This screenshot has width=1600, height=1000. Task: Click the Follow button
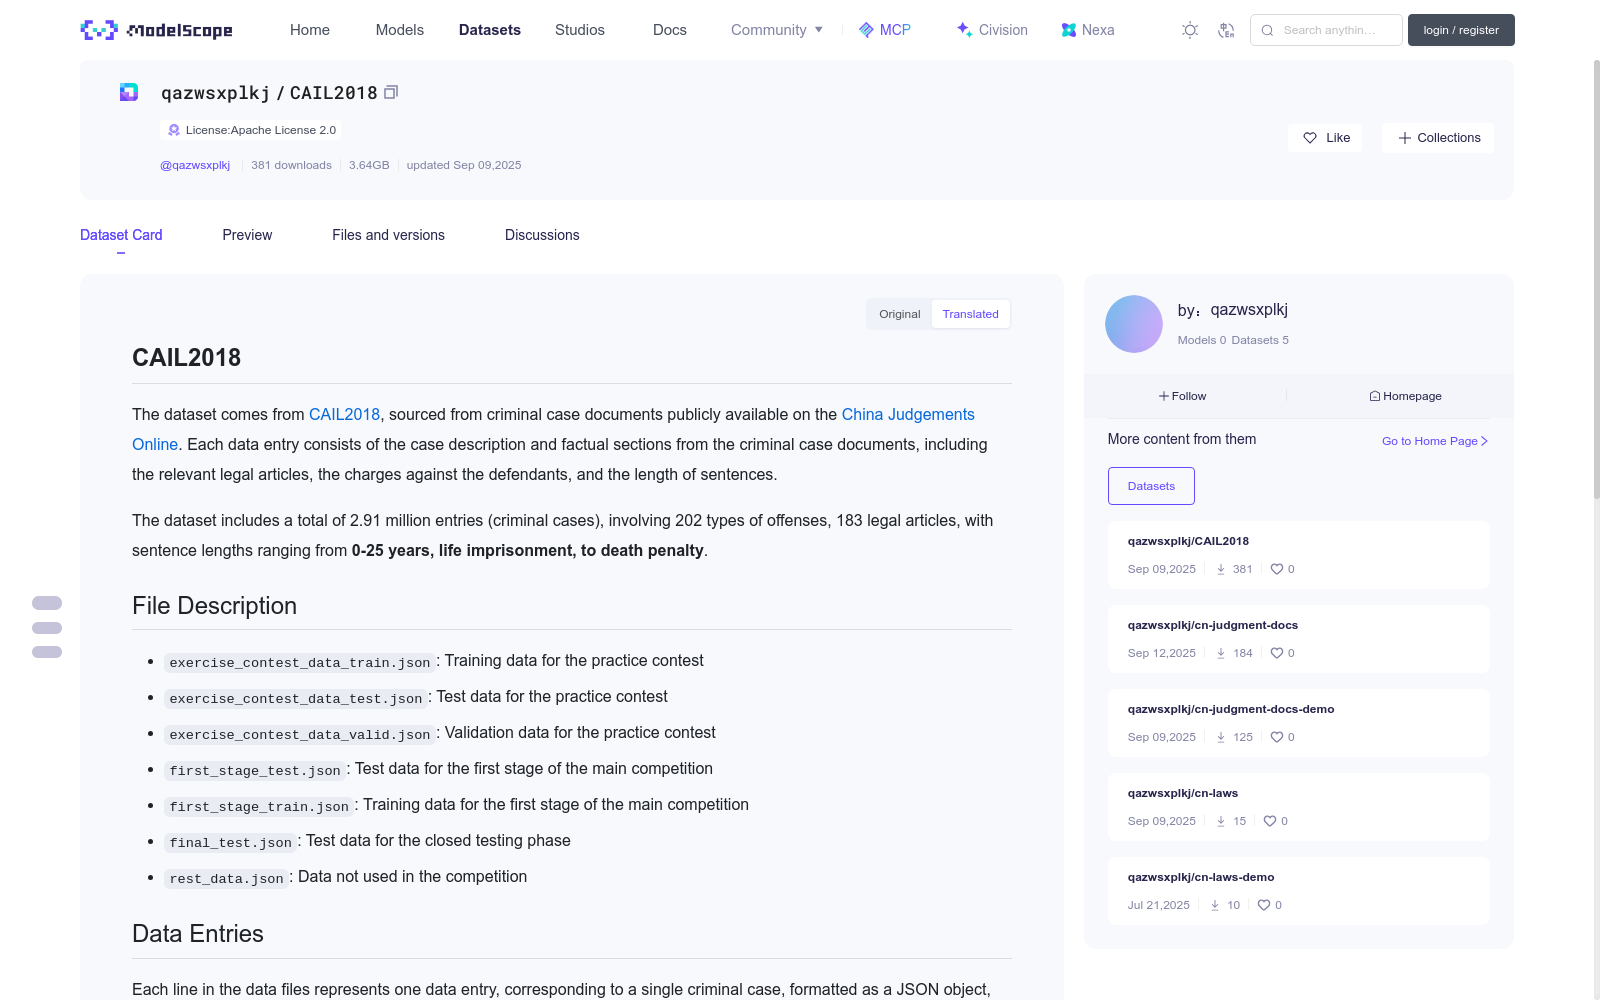point(1183,396)
